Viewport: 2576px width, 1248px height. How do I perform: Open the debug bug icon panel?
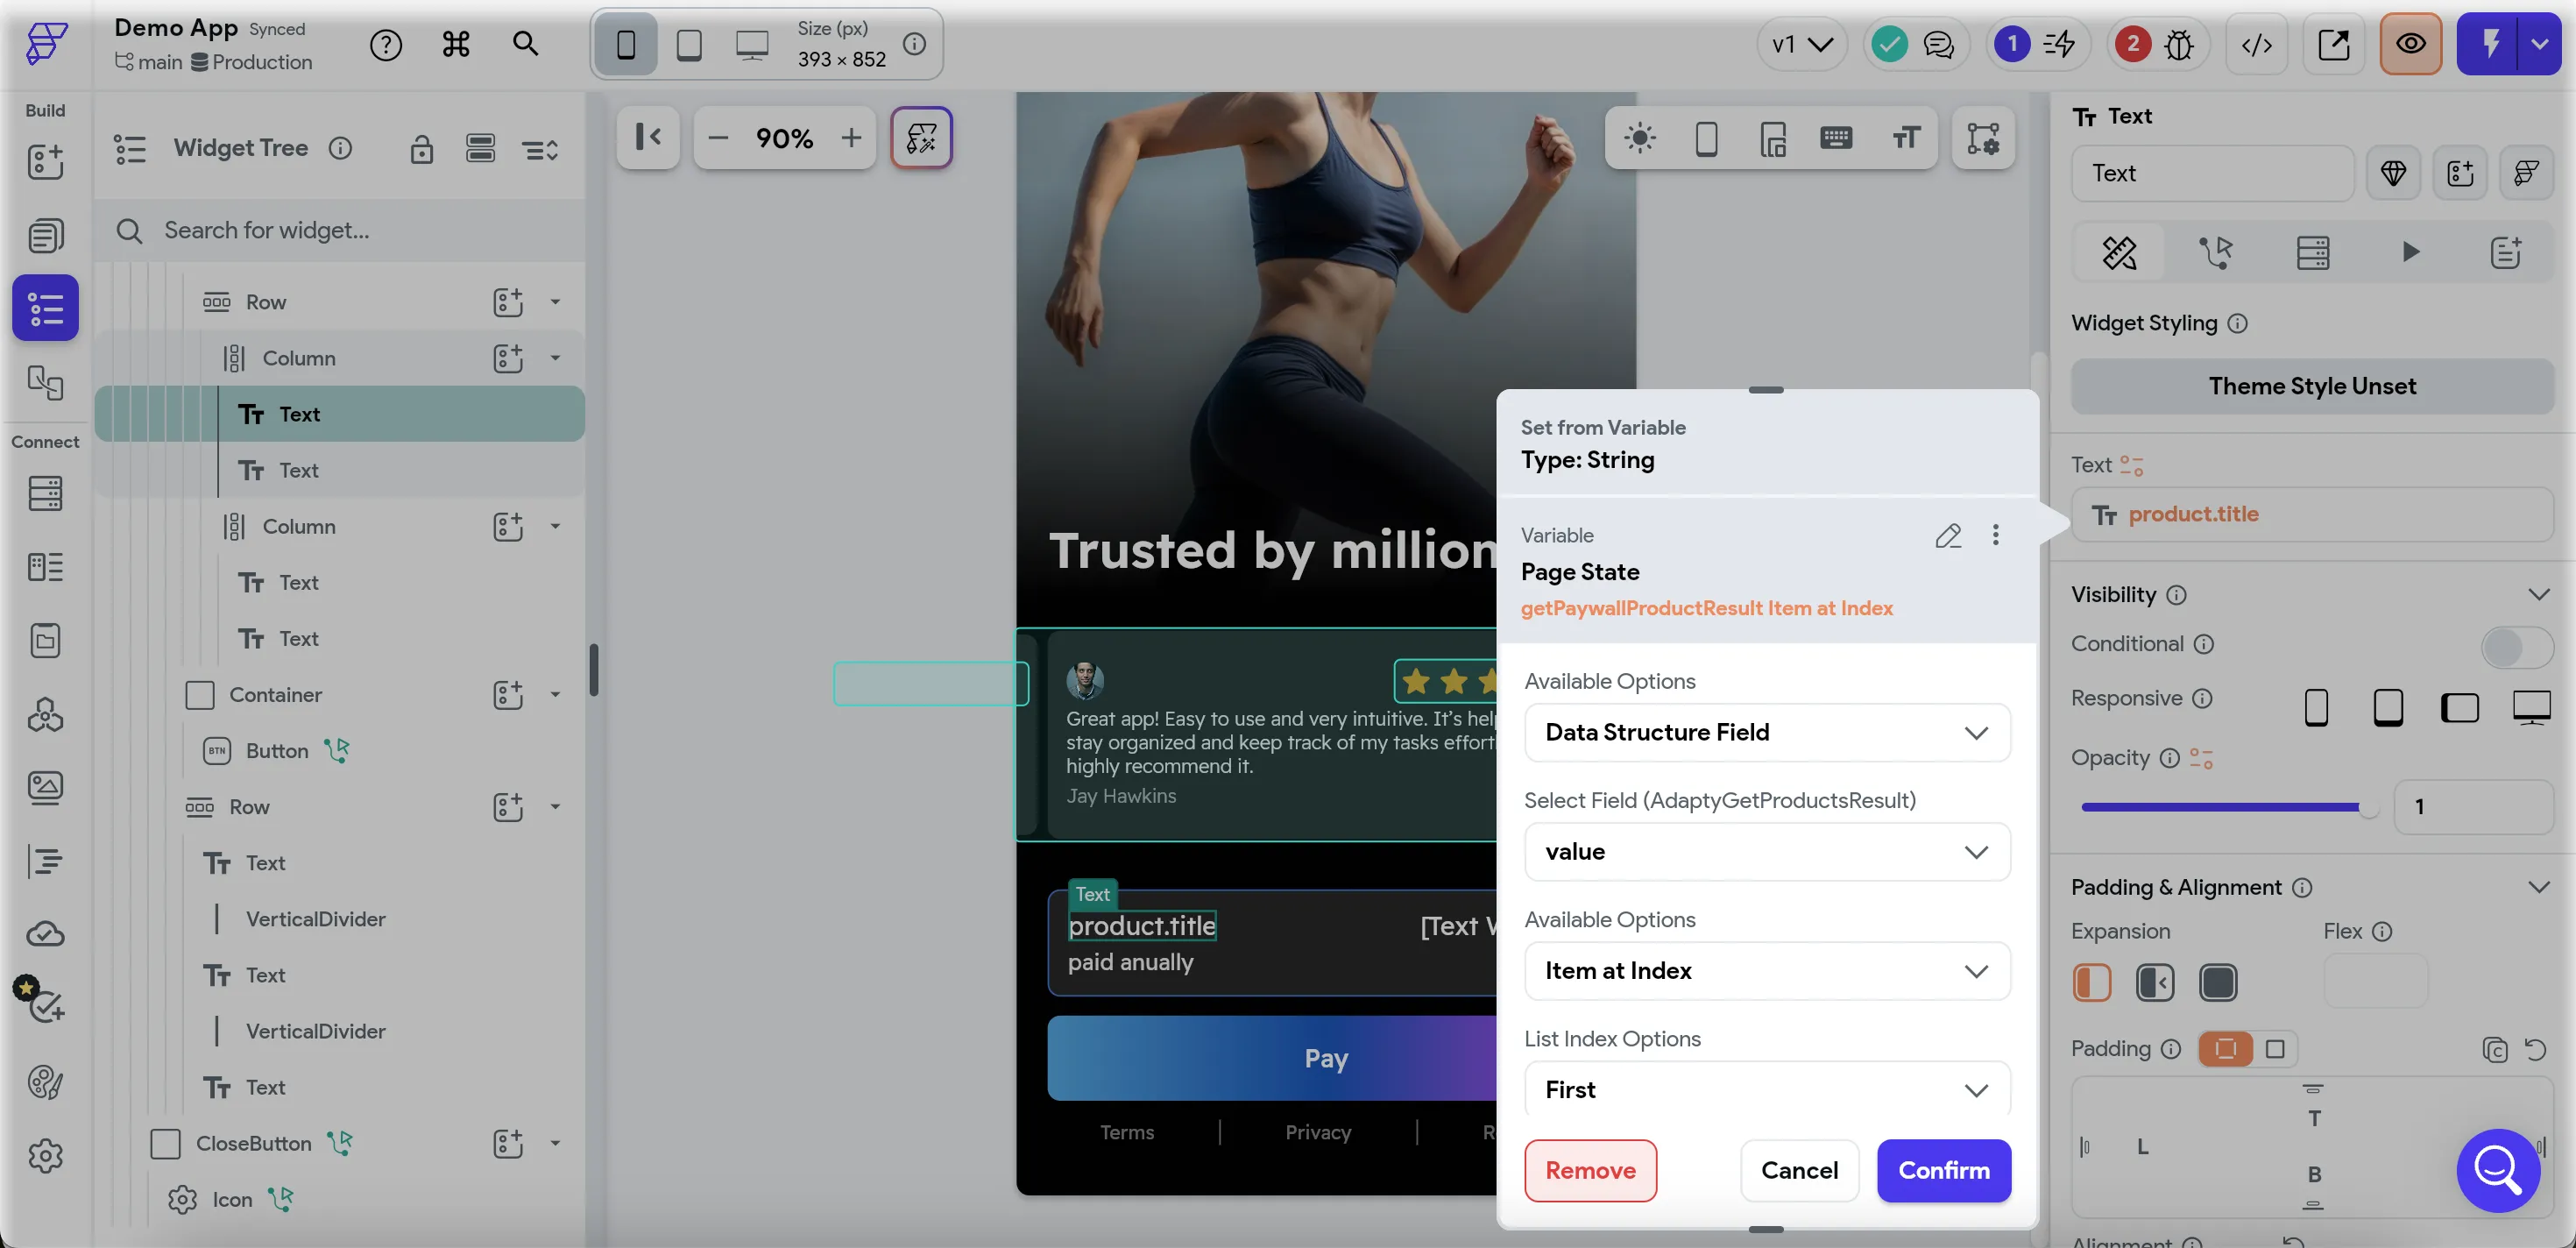2178,45
